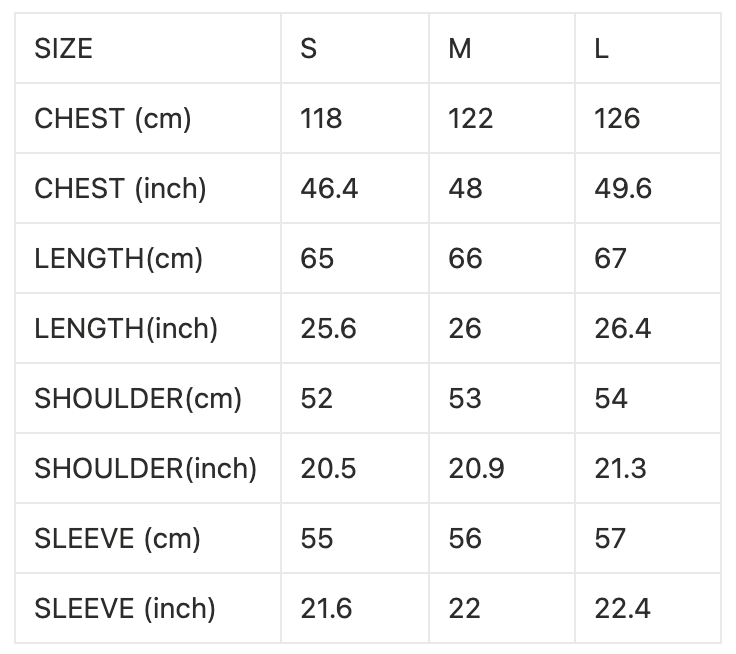Select the 49.6 chest inch value
The image size is (736, 654).
(x=623, y=188)
